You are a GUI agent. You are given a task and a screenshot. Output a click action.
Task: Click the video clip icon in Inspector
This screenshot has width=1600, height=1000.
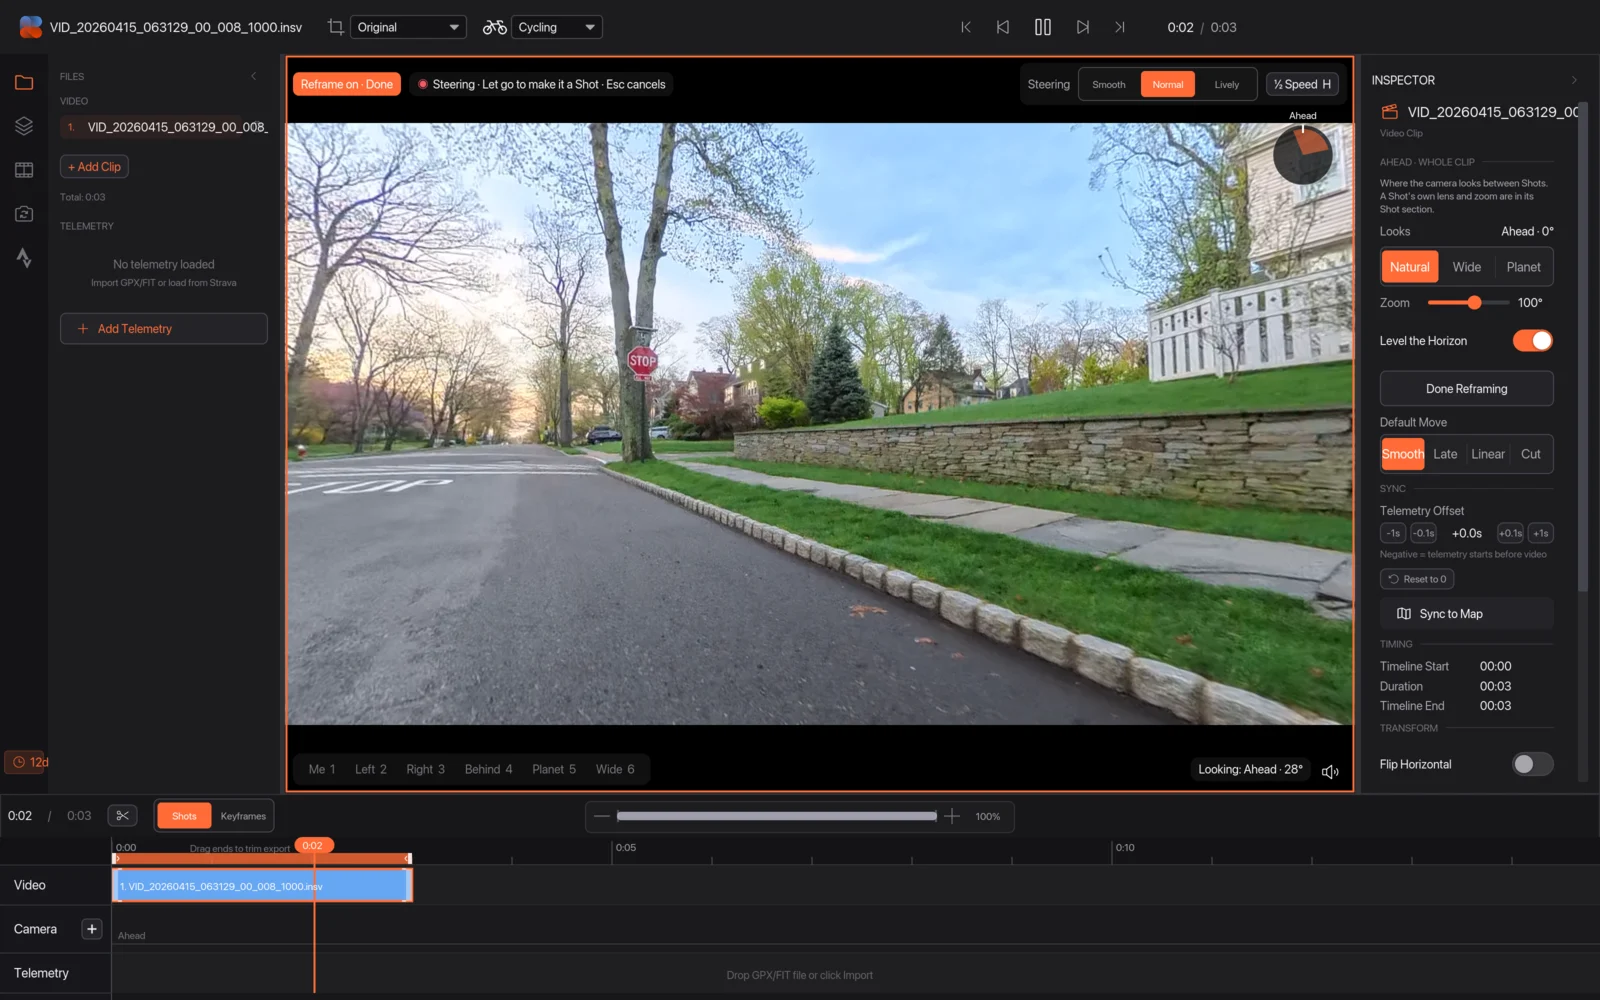coord(1389,112)
